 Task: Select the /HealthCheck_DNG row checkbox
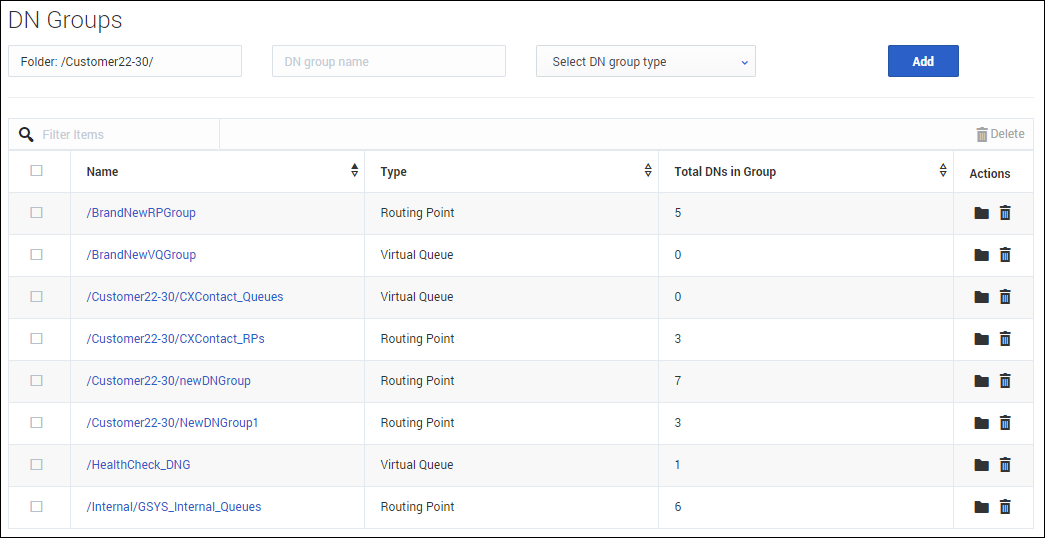pyautogui.click(x=37, y=465)
